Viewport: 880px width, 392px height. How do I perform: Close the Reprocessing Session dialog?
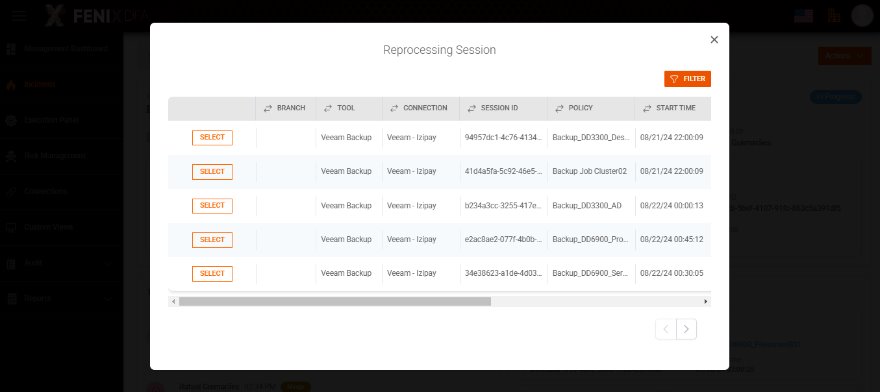(714, 40)
